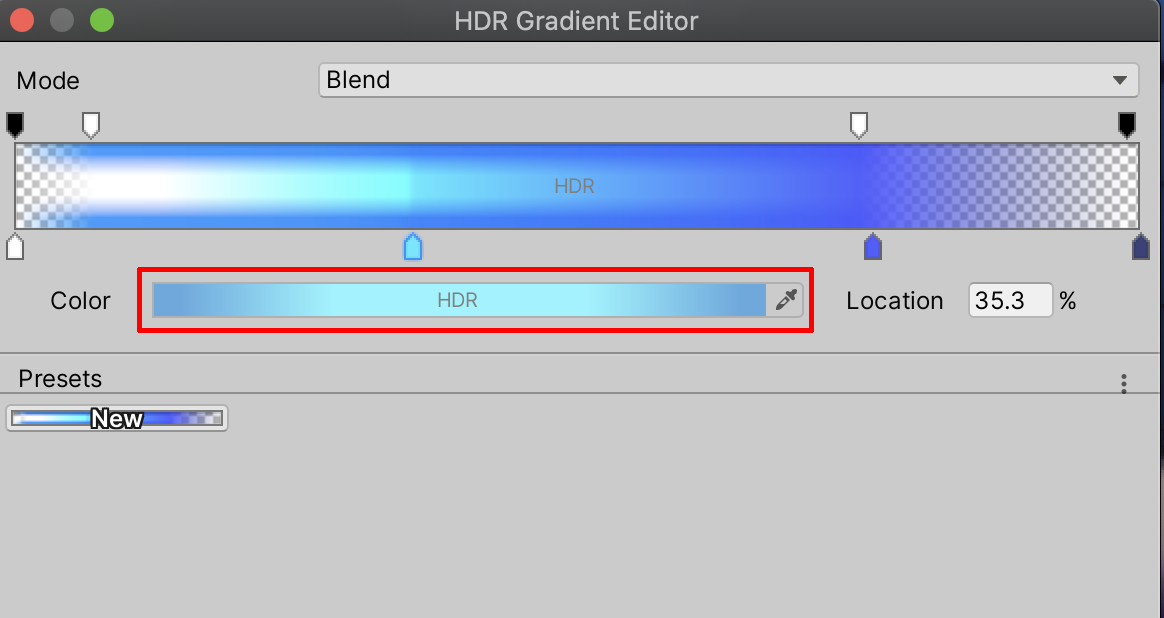The image size is (1164, 618).
Task: Select the white color key at gradient start
Action: (x=15, y=246)
